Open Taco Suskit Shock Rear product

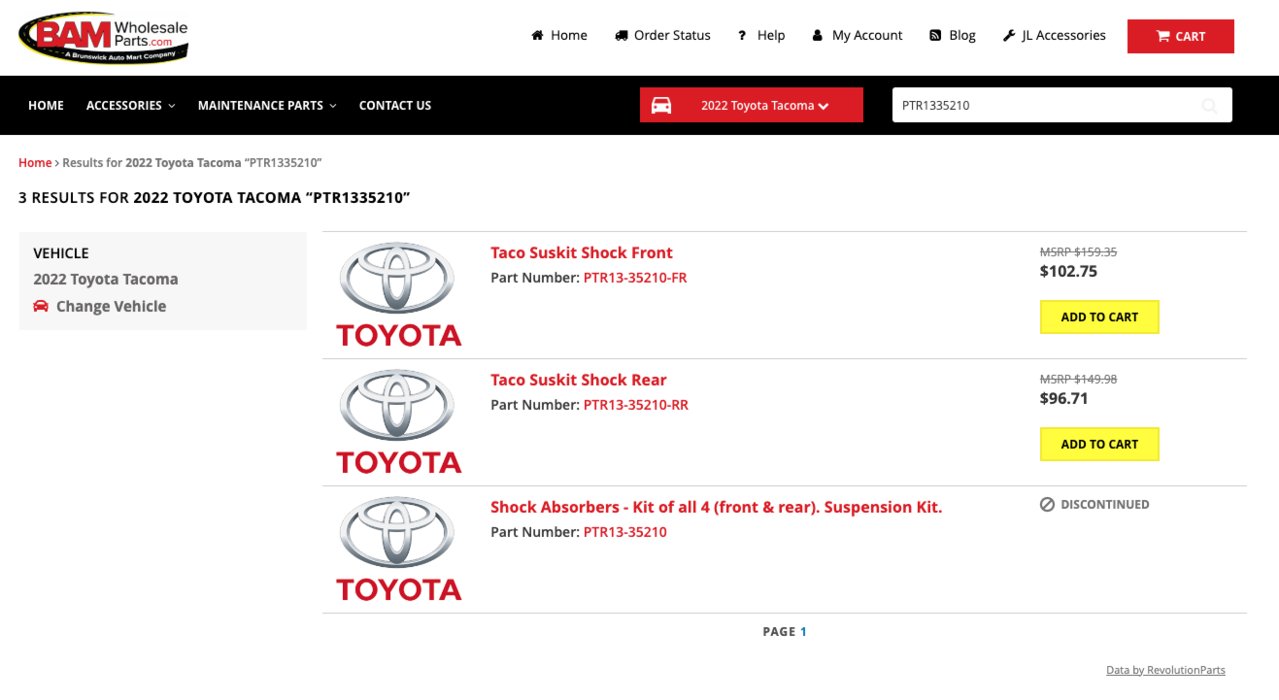point(578,380)
